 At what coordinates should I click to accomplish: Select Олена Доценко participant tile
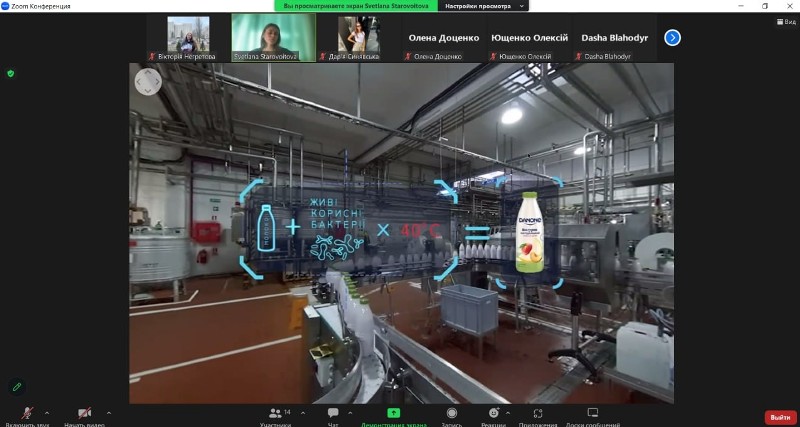tap(444, 38)
